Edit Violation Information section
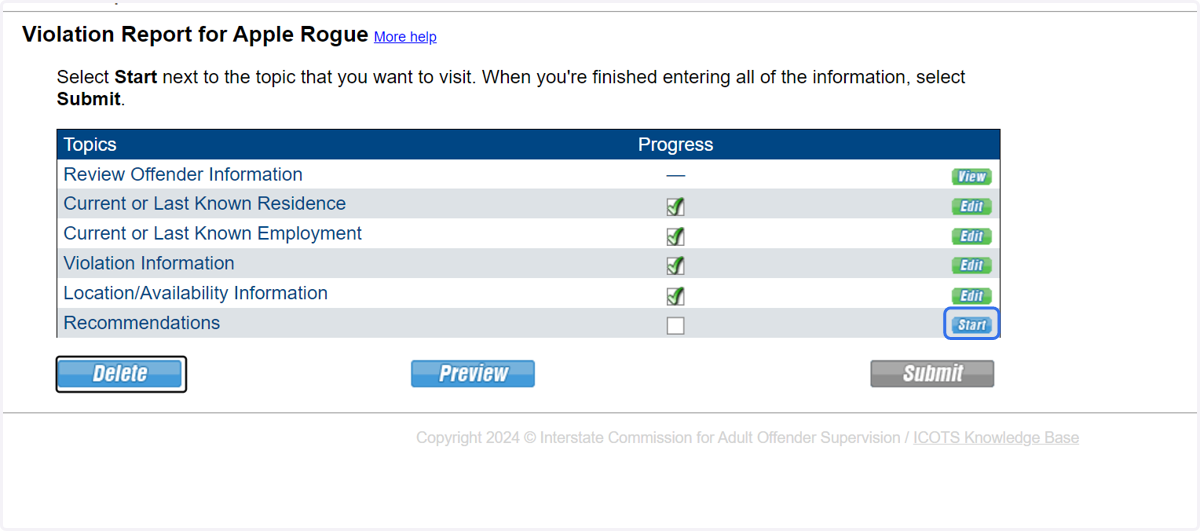This screenshot has width=1200, height=531. pos(971,266)
